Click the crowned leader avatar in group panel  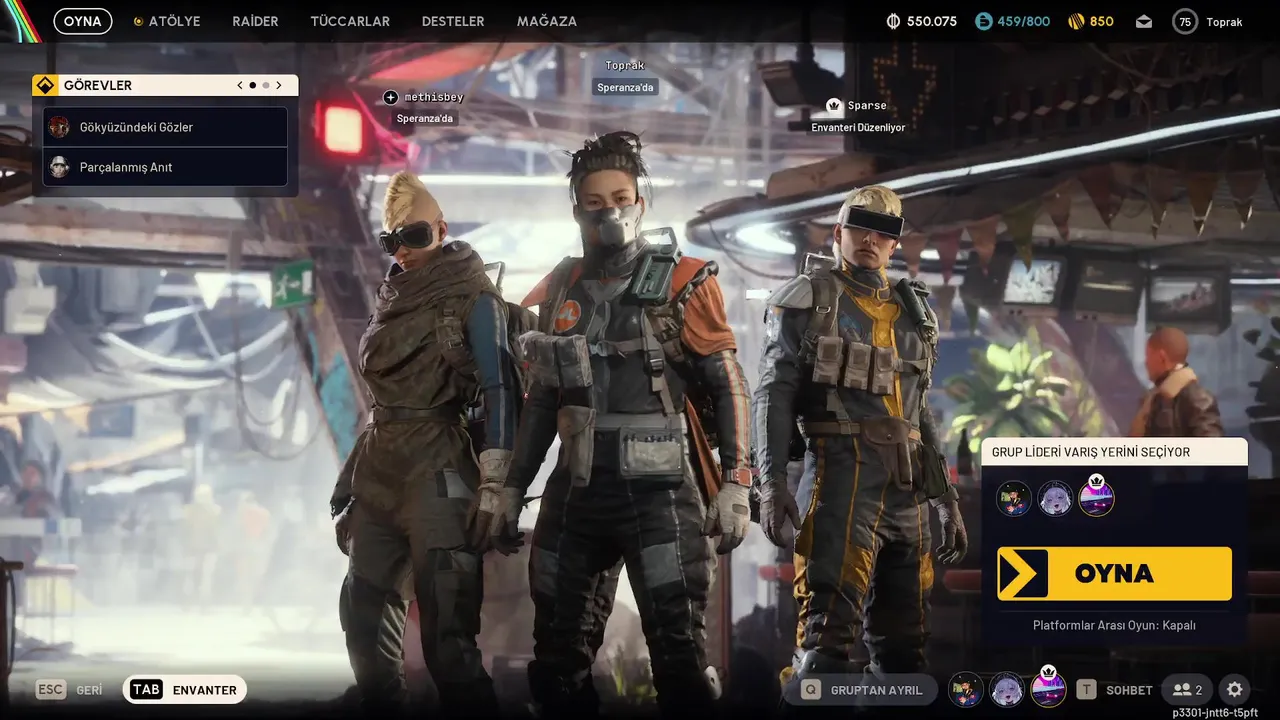[1097, 497]
